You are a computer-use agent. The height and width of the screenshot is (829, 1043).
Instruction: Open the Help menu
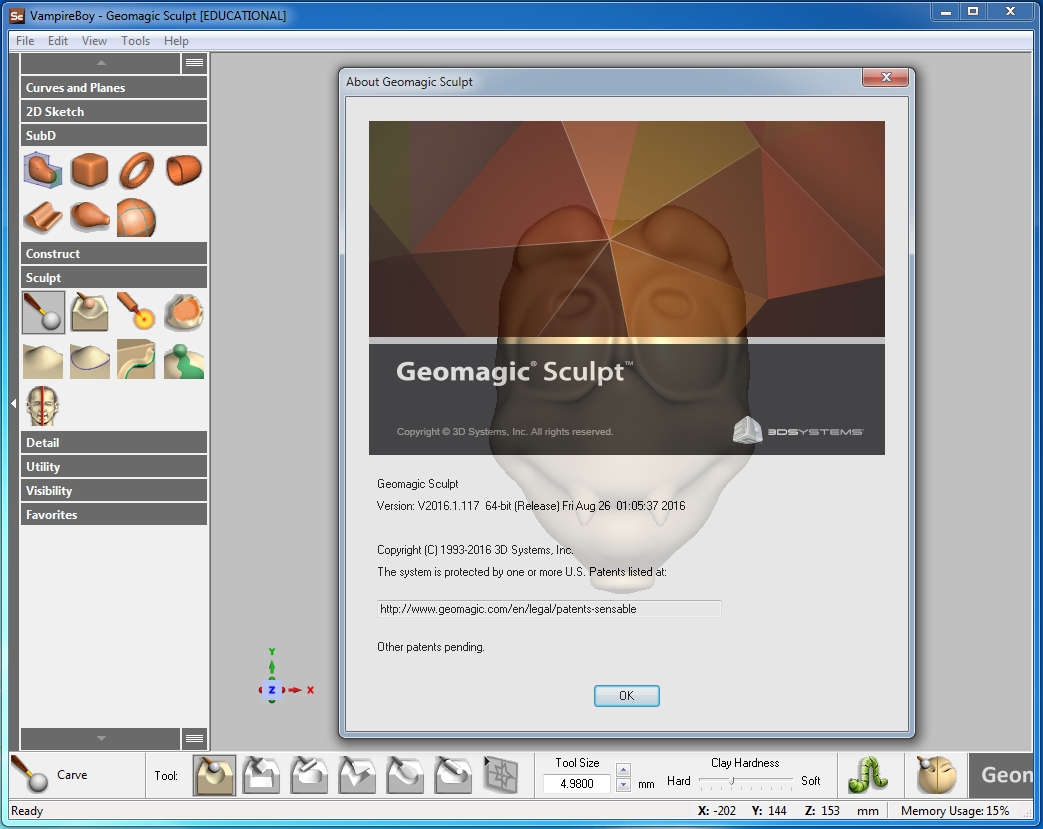pyautogui.click(x=176, y=41)
